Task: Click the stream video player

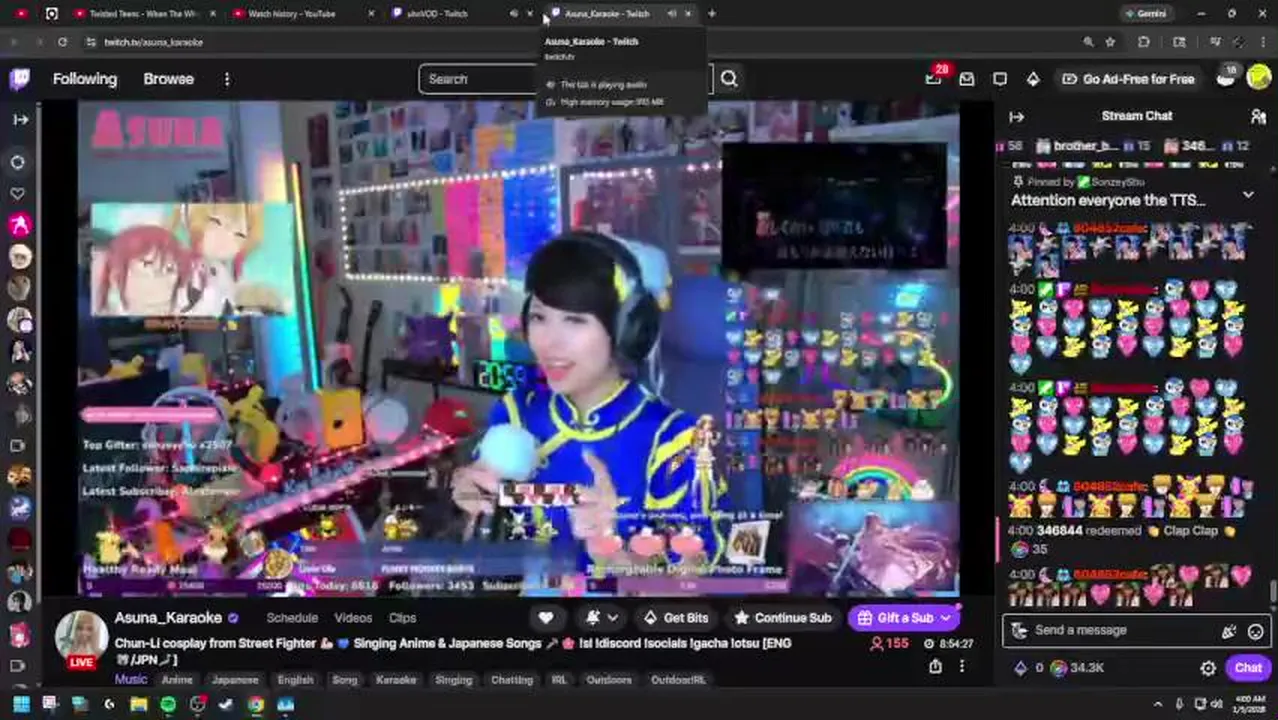Action: tap(519, 348)
